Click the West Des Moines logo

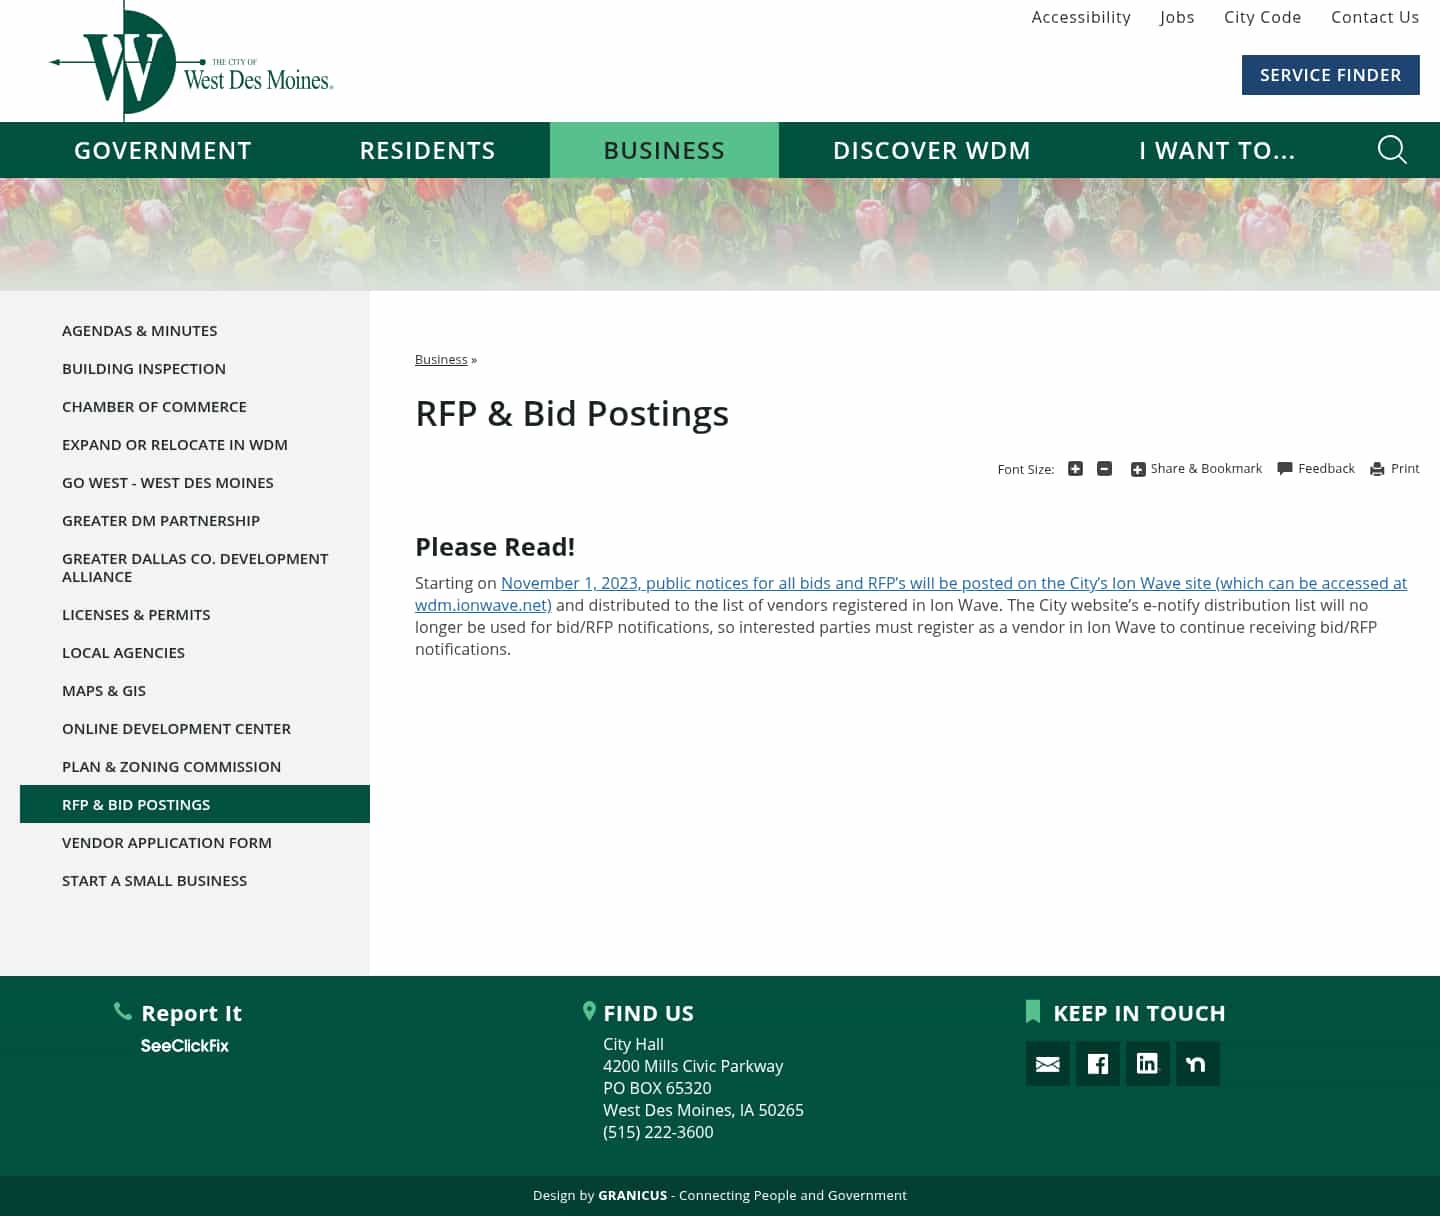coord(190,60)
